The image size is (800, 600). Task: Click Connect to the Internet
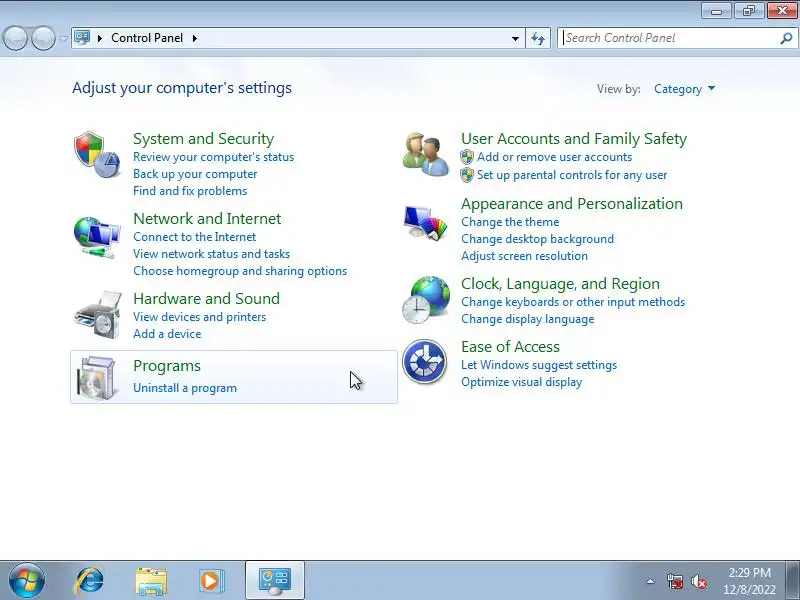194,237
